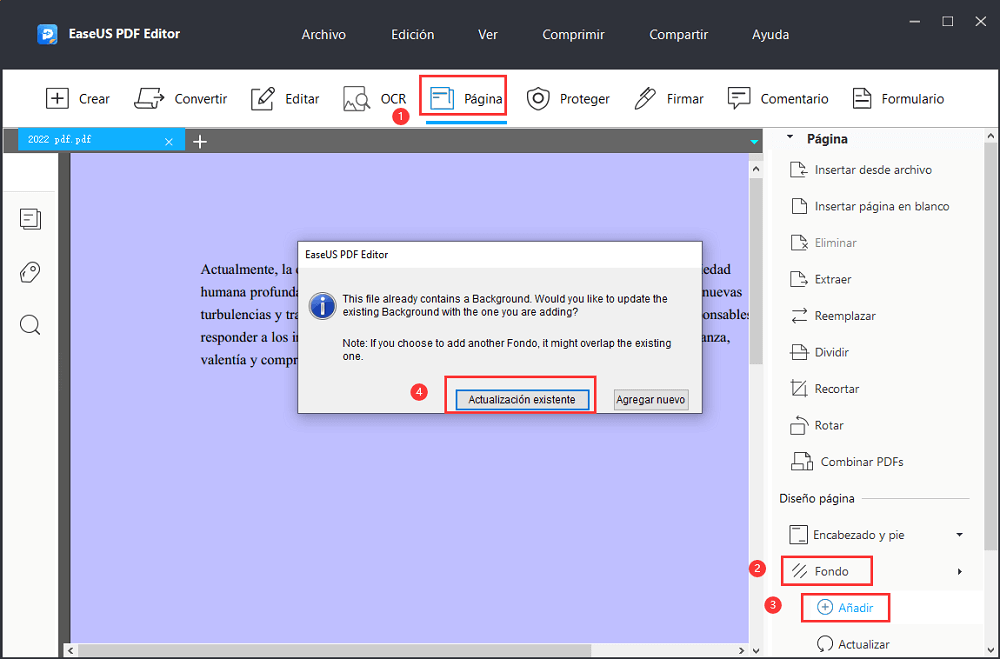Screen dimensions: 1000x659
Task: Add a new document tab
Action: (x=200, y=142)
